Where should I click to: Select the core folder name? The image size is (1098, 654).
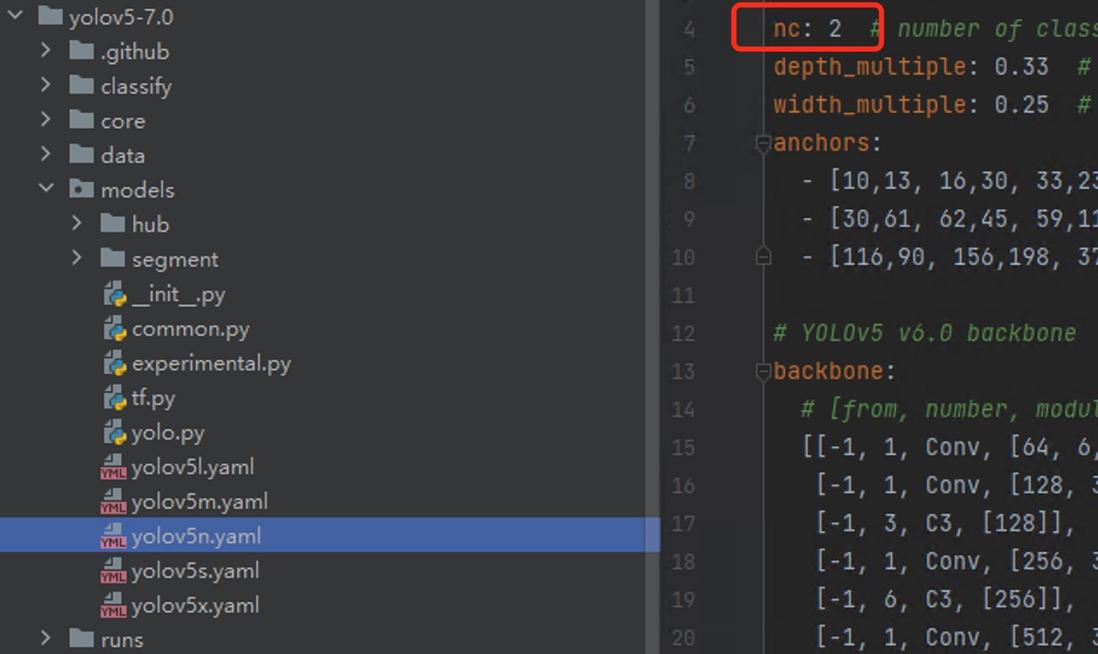click(123, 121)
